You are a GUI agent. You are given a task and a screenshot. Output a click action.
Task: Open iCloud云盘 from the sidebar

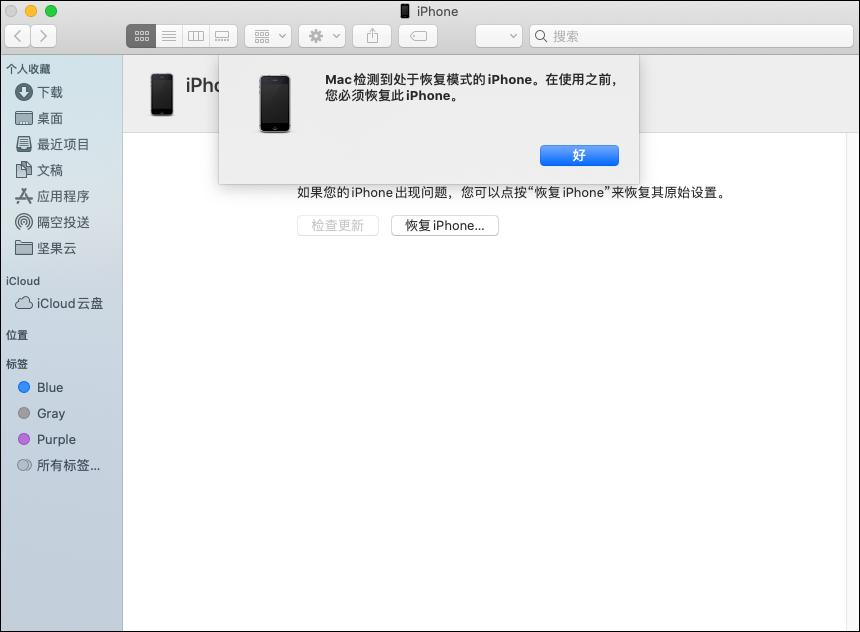point(57,303)
